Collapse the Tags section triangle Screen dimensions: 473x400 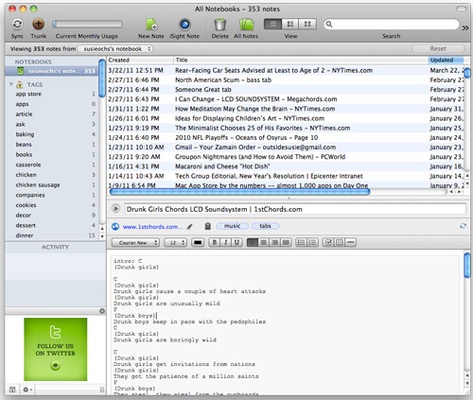pyautogui.click(x=11, y=84)
